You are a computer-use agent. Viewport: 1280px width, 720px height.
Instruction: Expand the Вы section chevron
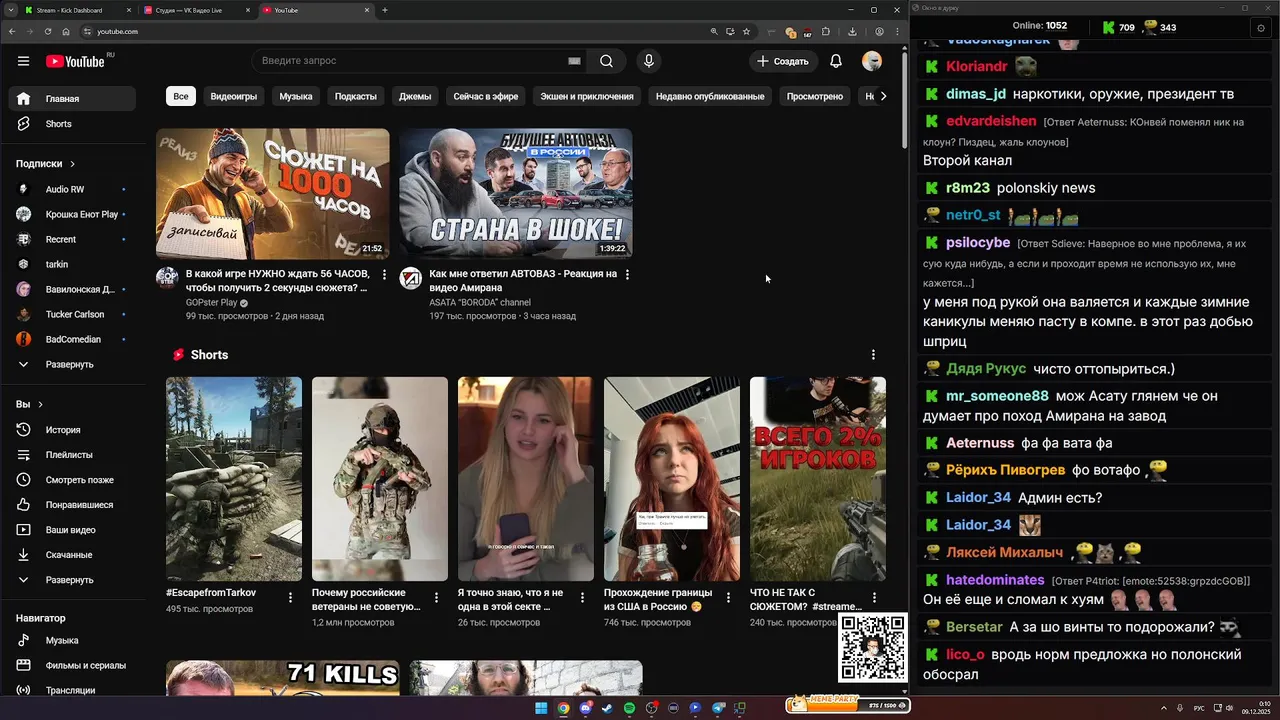click(41, 405)
